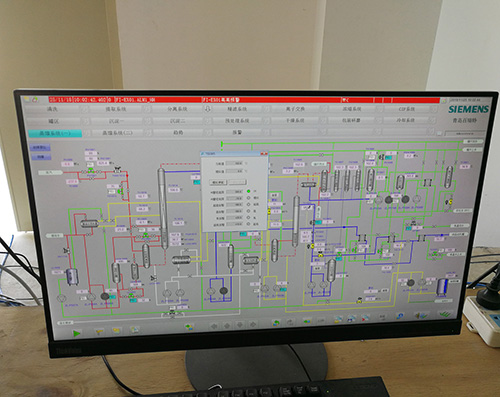Click the red alarm message bar at top
Image resolution: width=500 pixels, height=397 pixels.
244,99
